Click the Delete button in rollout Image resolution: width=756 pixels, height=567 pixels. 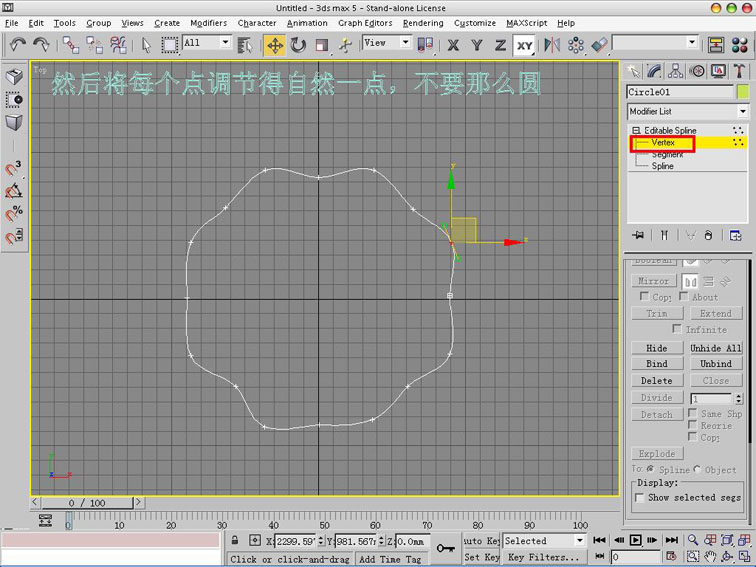pyautogui.click(x=657, y=381)
